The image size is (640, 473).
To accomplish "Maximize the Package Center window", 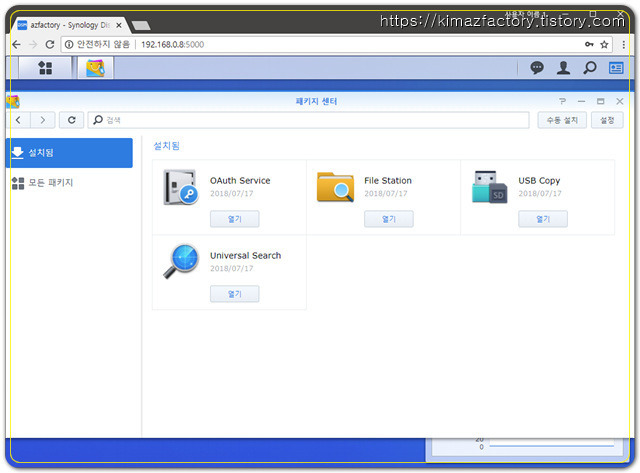I will coord(600,101).
